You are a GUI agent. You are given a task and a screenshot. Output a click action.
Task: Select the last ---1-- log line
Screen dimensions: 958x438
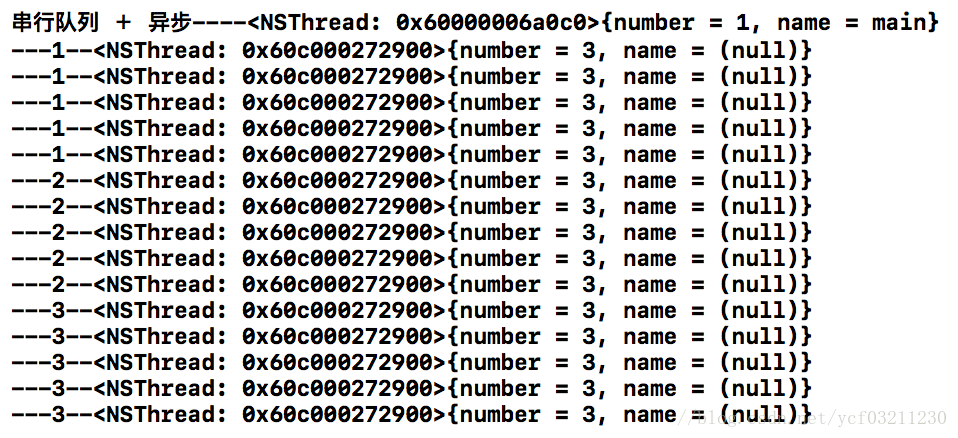[x=412, y=155]
